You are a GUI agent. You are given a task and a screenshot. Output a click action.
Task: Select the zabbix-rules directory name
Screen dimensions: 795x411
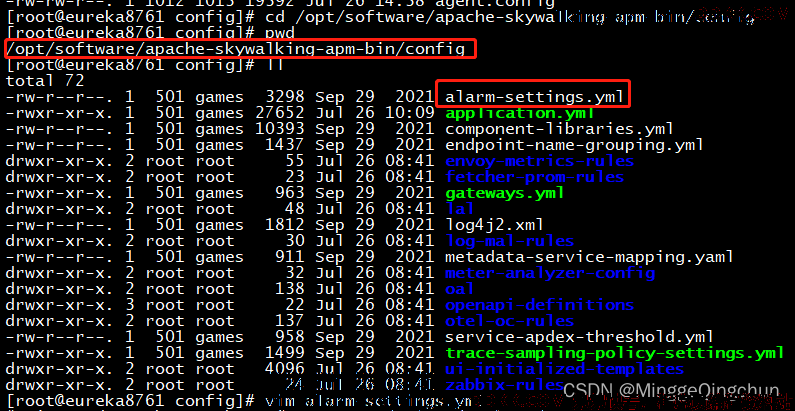[504, 385]
